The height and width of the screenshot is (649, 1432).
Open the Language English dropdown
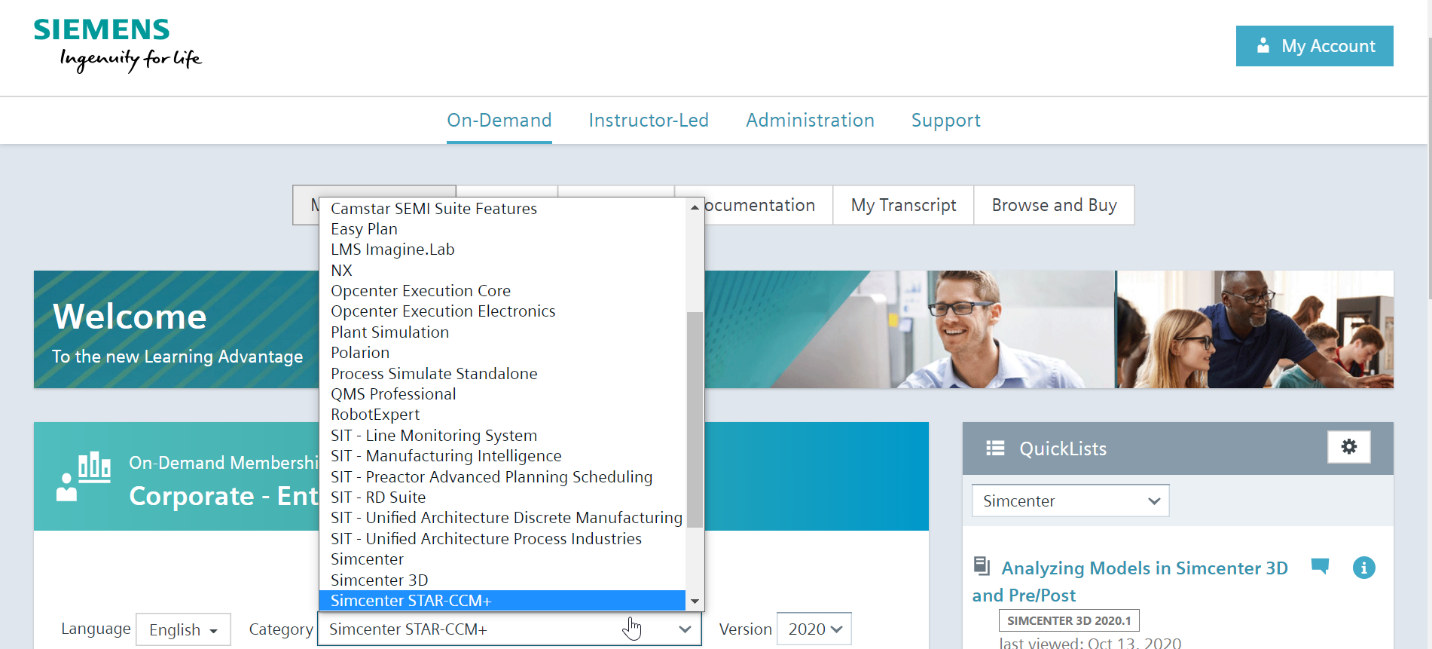[x=183, y=630]
